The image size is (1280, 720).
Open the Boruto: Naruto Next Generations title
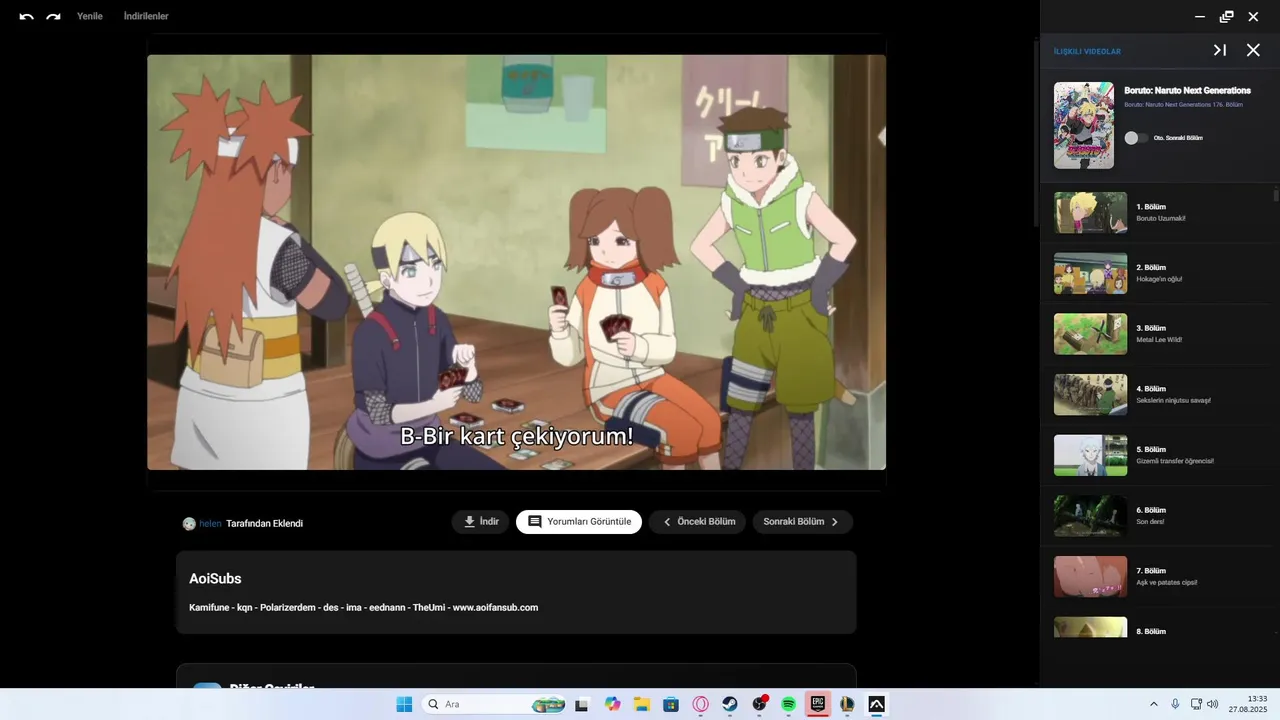coord(1187,90)
